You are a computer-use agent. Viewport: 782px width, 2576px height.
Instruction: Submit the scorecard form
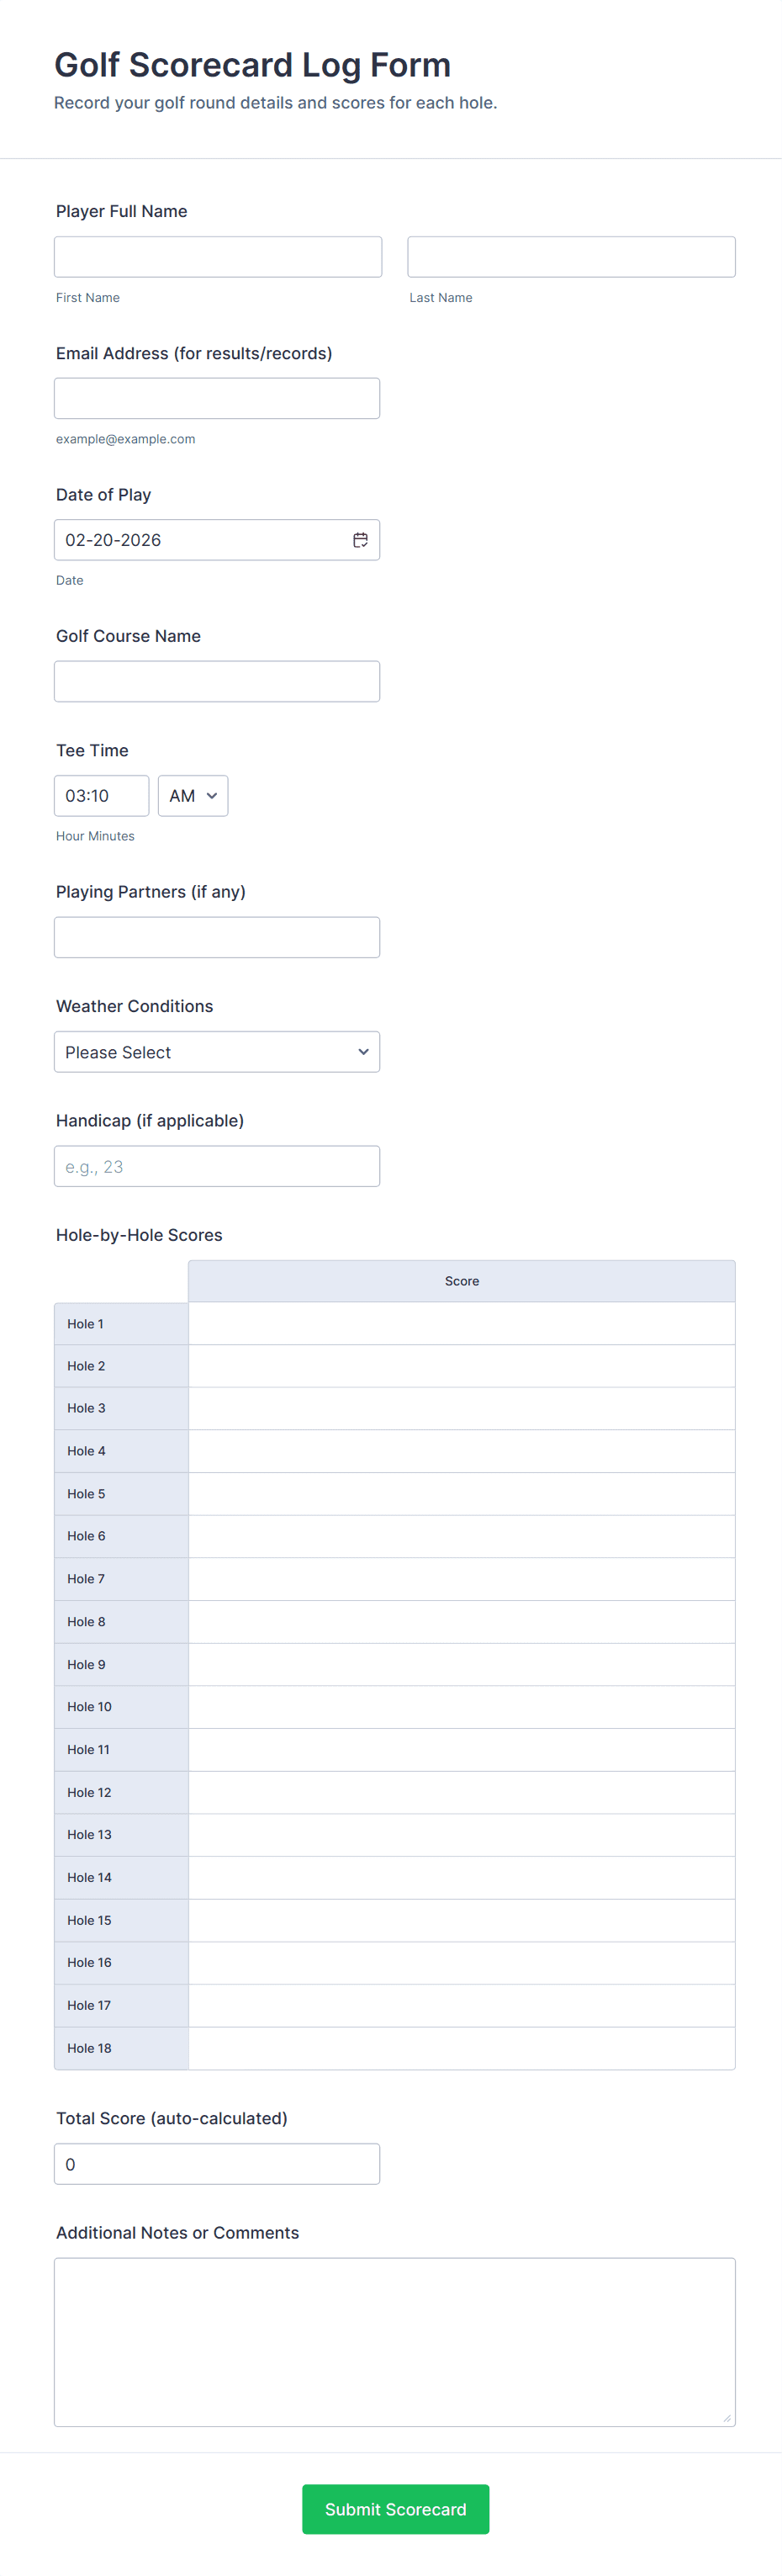395,2509
